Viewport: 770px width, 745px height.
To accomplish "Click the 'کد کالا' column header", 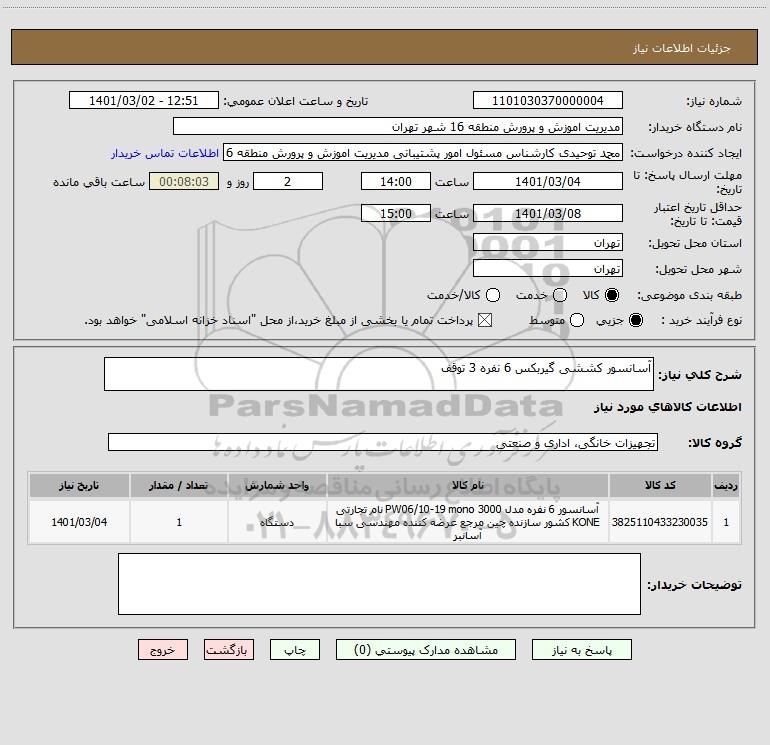I will (660, 485).
